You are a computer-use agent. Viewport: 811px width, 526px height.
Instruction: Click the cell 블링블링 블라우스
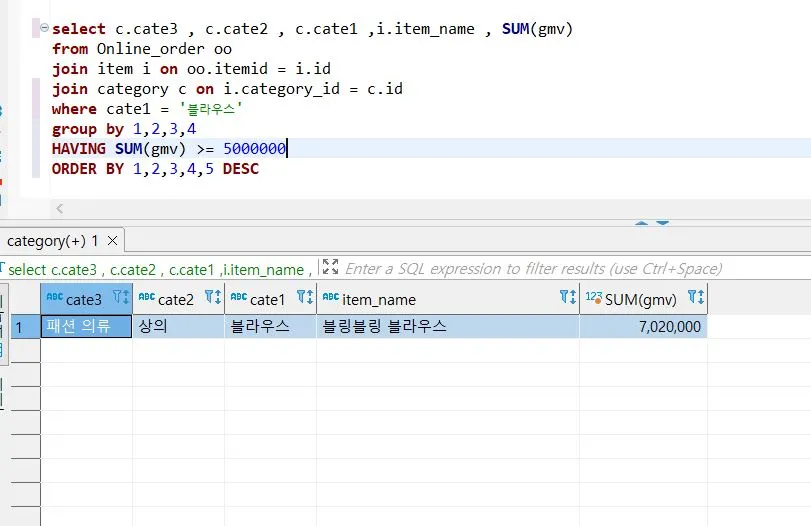[x=448, y=326]
